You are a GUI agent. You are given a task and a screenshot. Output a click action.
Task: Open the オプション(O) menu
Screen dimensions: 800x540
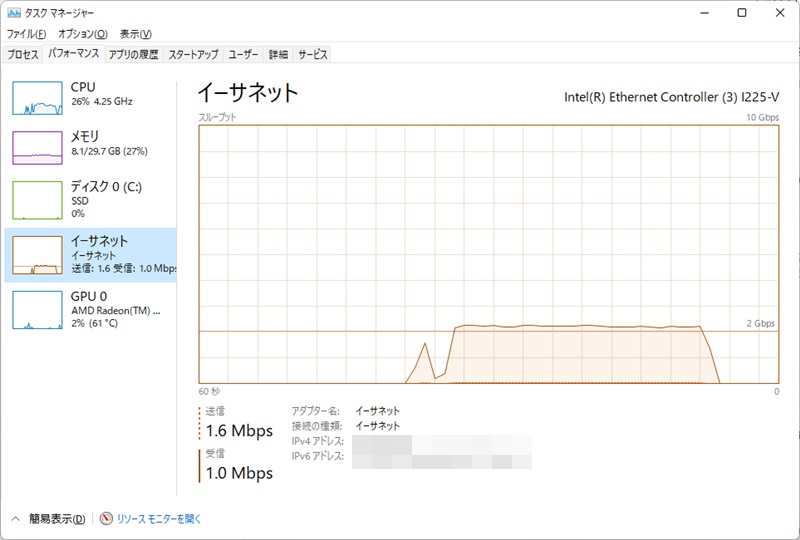point(82,34)
